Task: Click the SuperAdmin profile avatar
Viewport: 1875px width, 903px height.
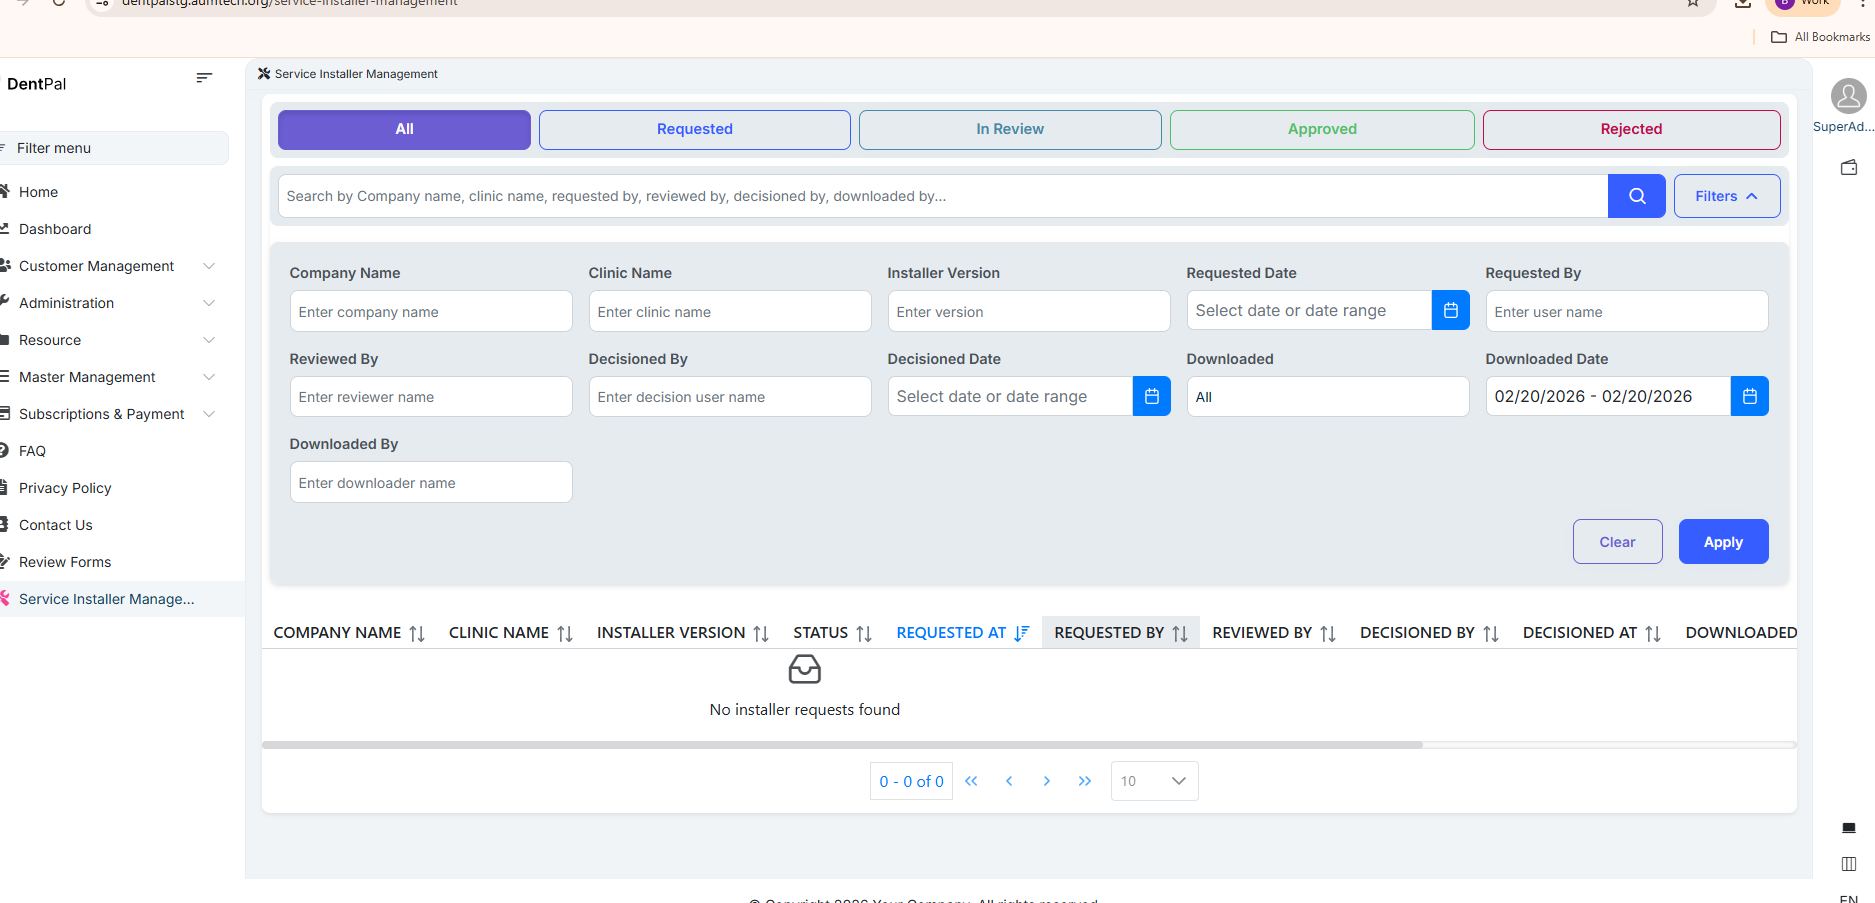Action: point(1848,97)
